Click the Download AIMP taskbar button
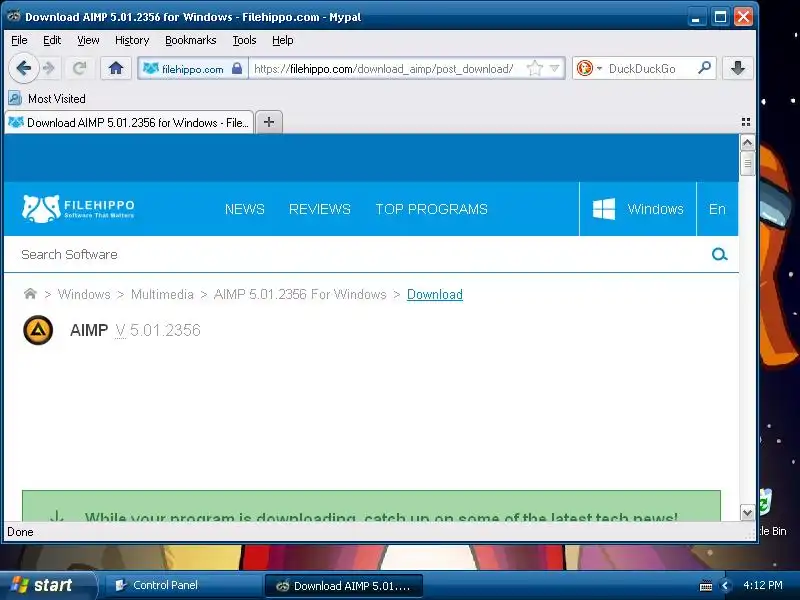The width and height of the screenshot is (800, 600). pos(343,586)
